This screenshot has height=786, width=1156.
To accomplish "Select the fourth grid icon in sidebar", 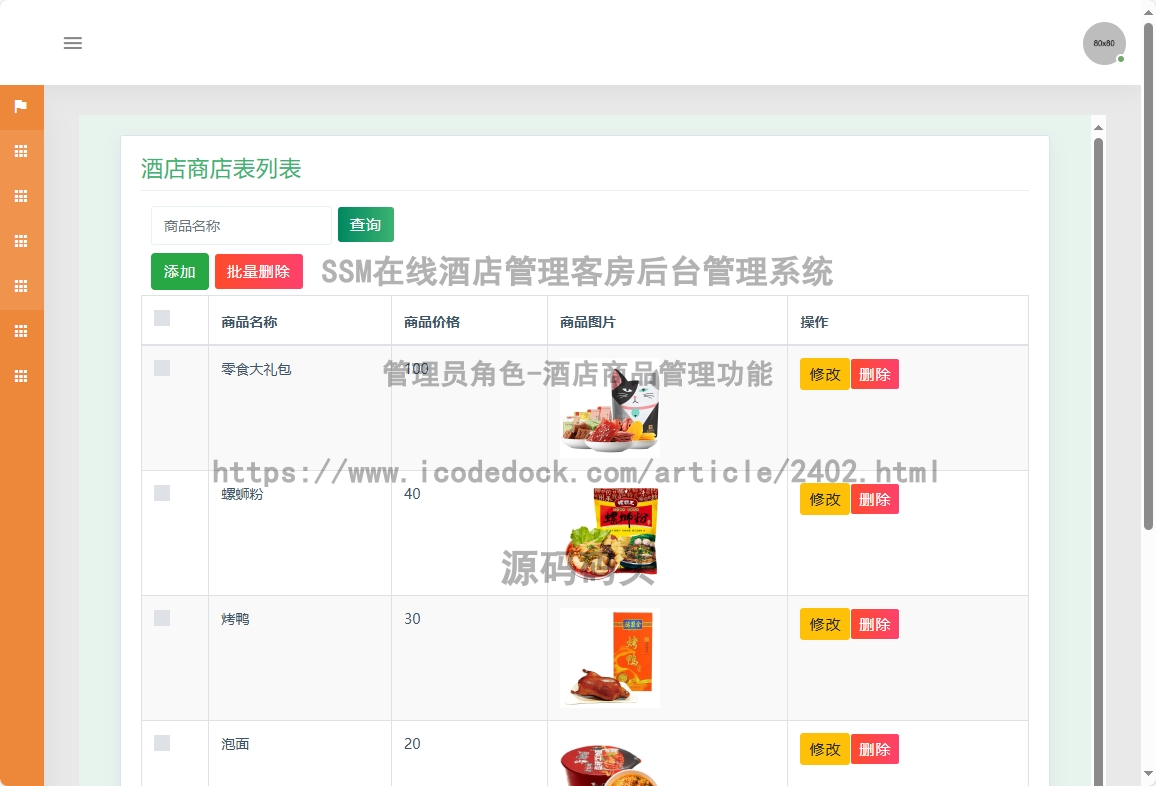I will coord(21,287).
